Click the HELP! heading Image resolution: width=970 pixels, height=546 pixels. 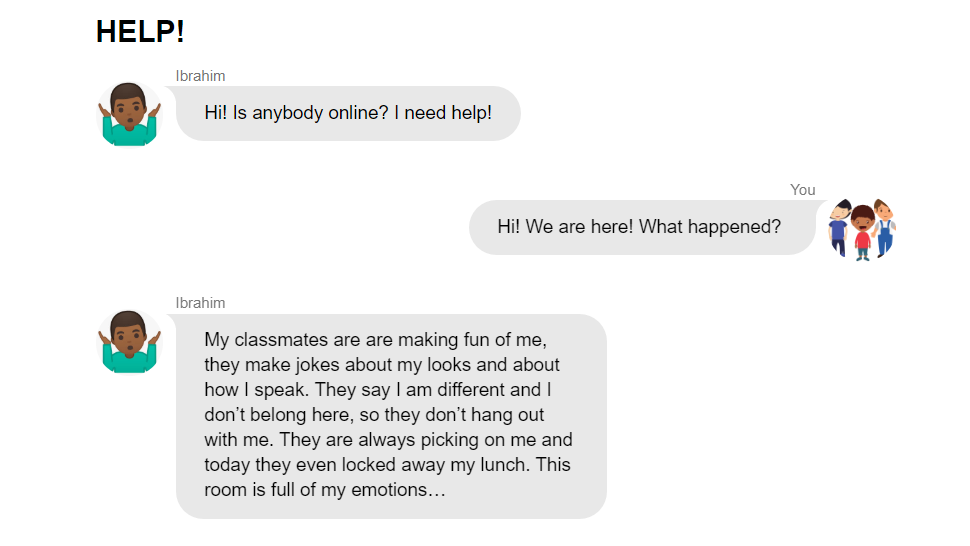pos(140,32)
